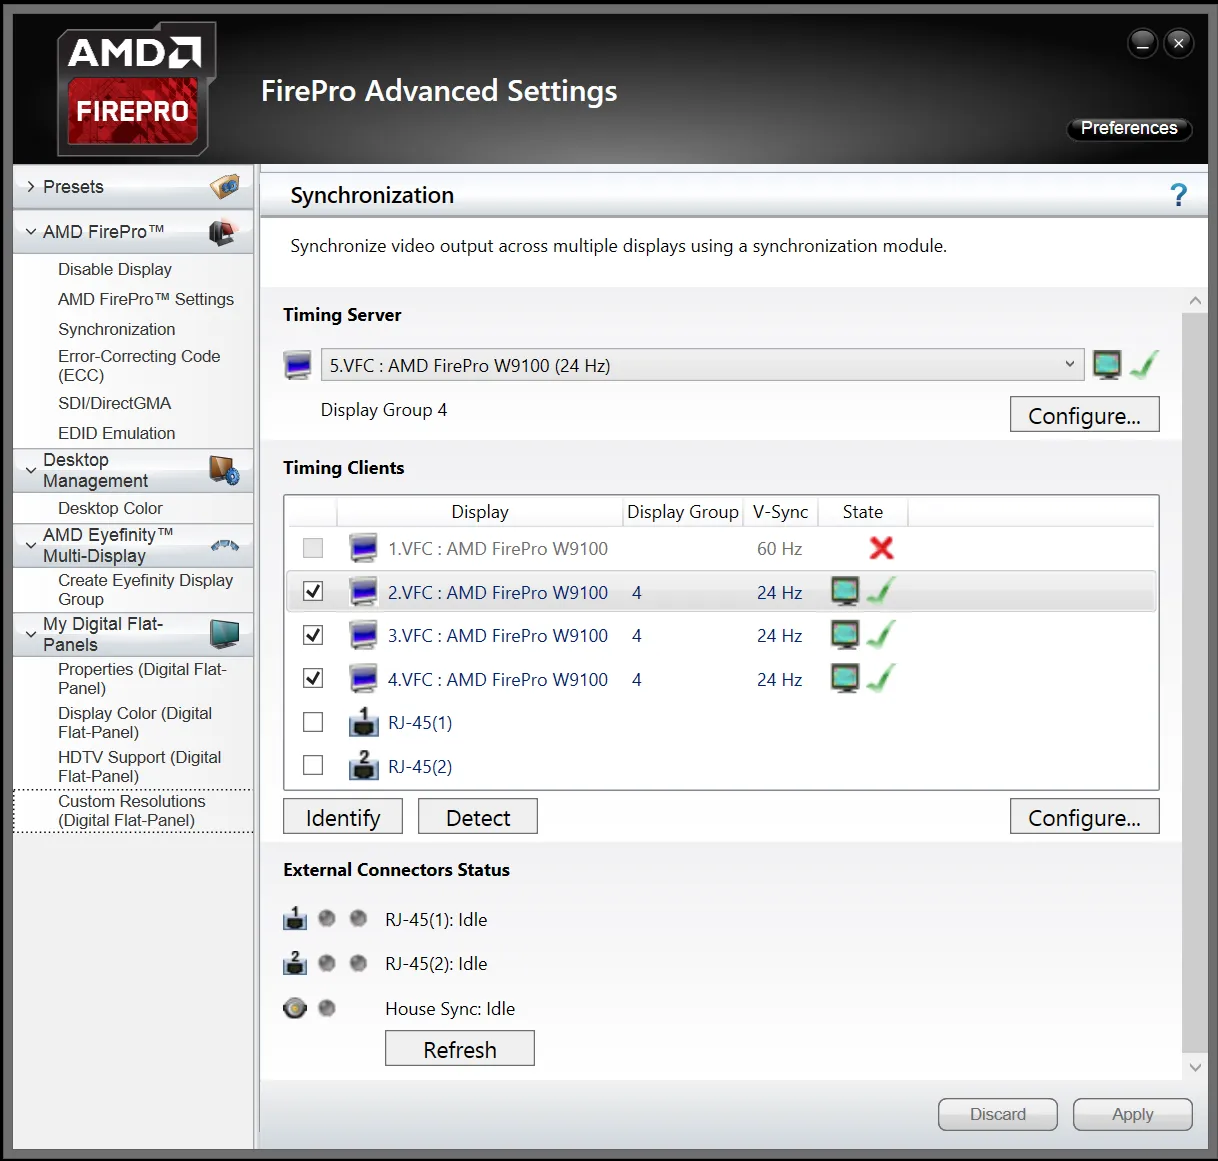Open the EDID Emulation page
Screen dimensions: 1218x1161
tap(116, 433)
